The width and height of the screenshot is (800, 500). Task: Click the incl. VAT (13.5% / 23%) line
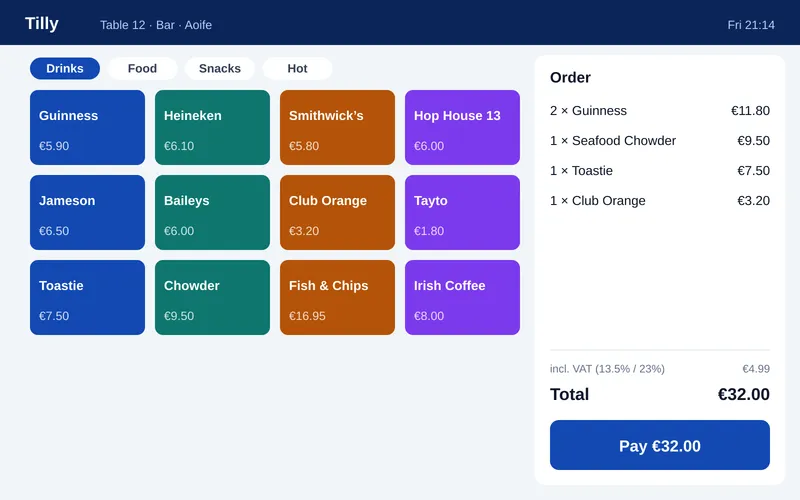pos(660,369)
